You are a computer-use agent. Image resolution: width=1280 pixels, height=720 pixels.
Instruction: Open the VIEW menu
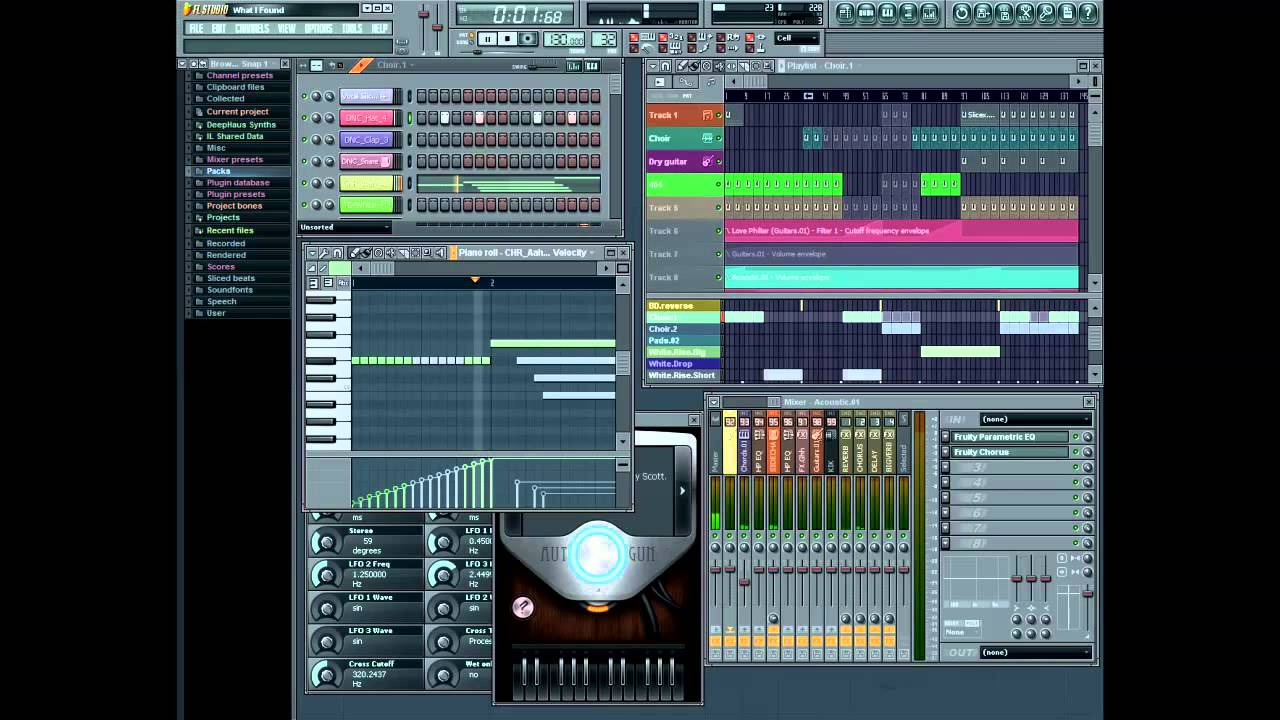[x=286, y=28]
